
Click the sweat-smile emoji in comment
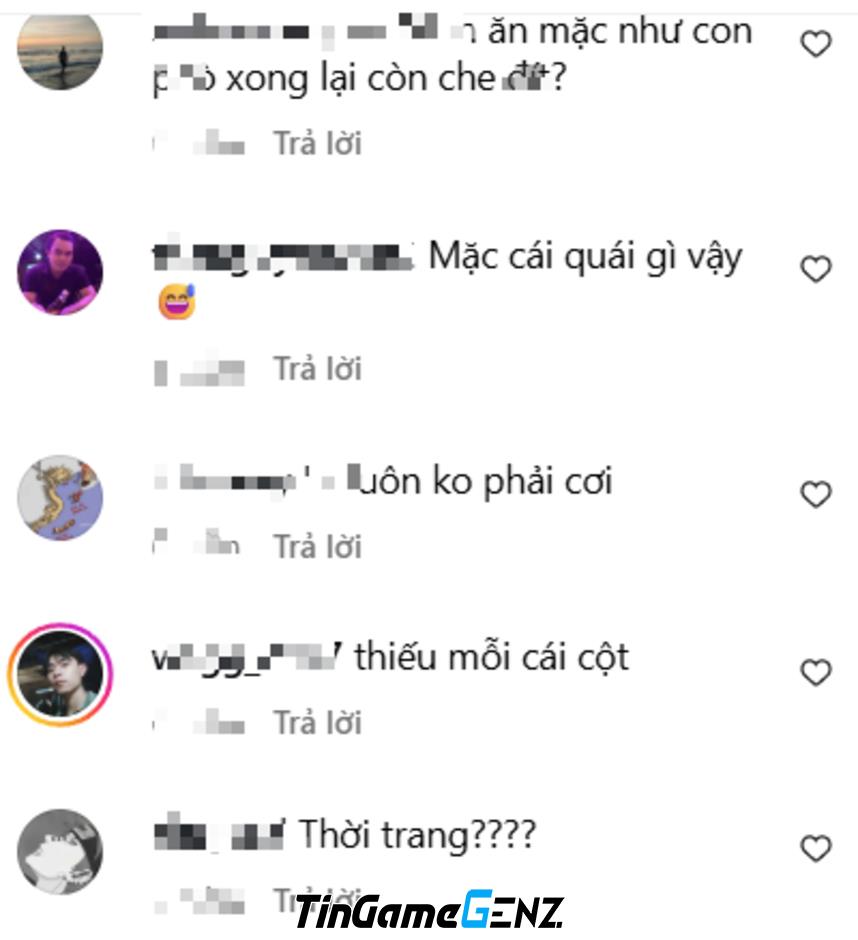click(177, 302)
